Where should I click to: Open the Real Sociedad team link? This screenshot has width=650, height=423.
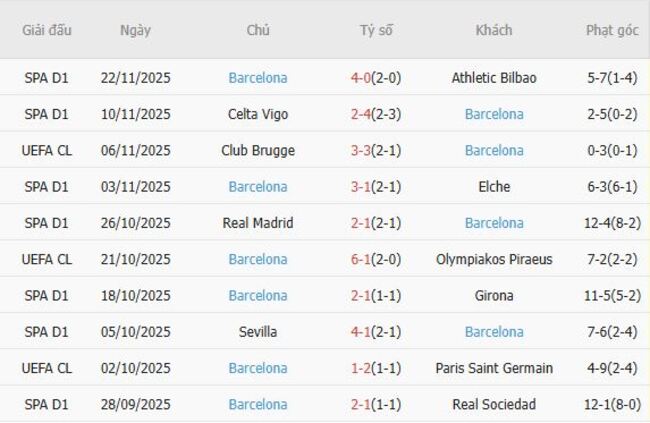pos(494,405)
